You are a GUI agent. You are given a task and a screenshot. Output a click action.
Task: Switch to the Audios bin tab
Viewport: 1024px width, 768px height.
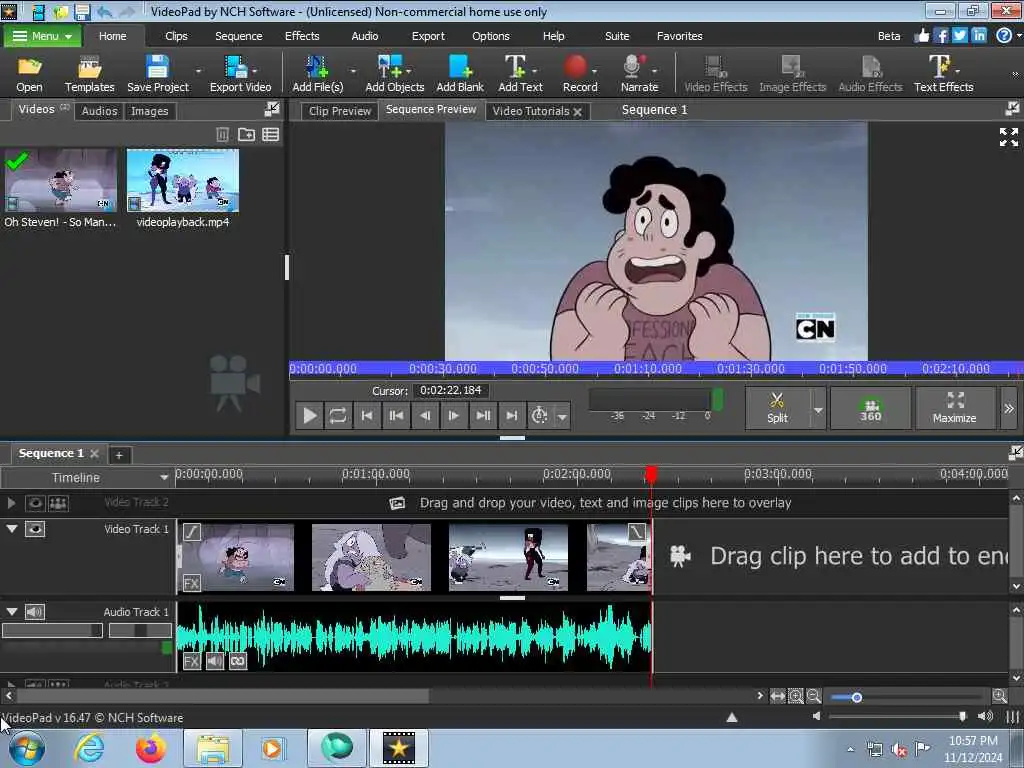pos(99,111)
